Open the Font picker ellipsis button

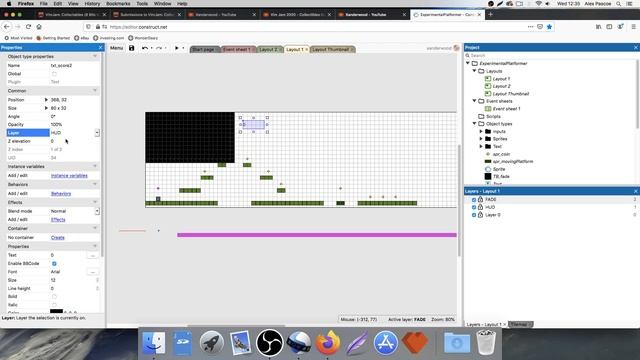(93, 272)
